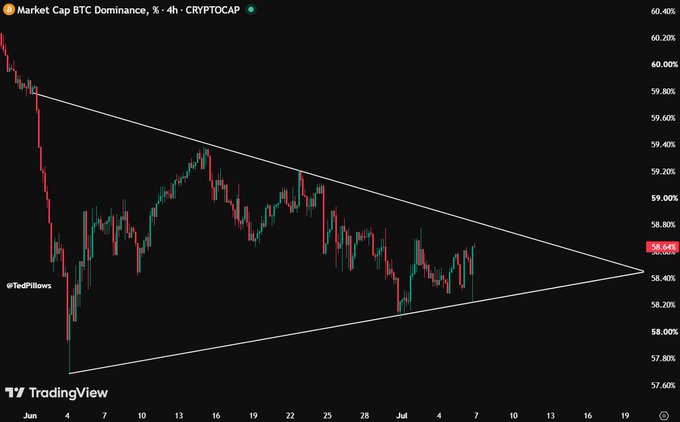Click the 59.00% price axis label
This screenshot has height=422, width=680.
(x=664, y=198)
